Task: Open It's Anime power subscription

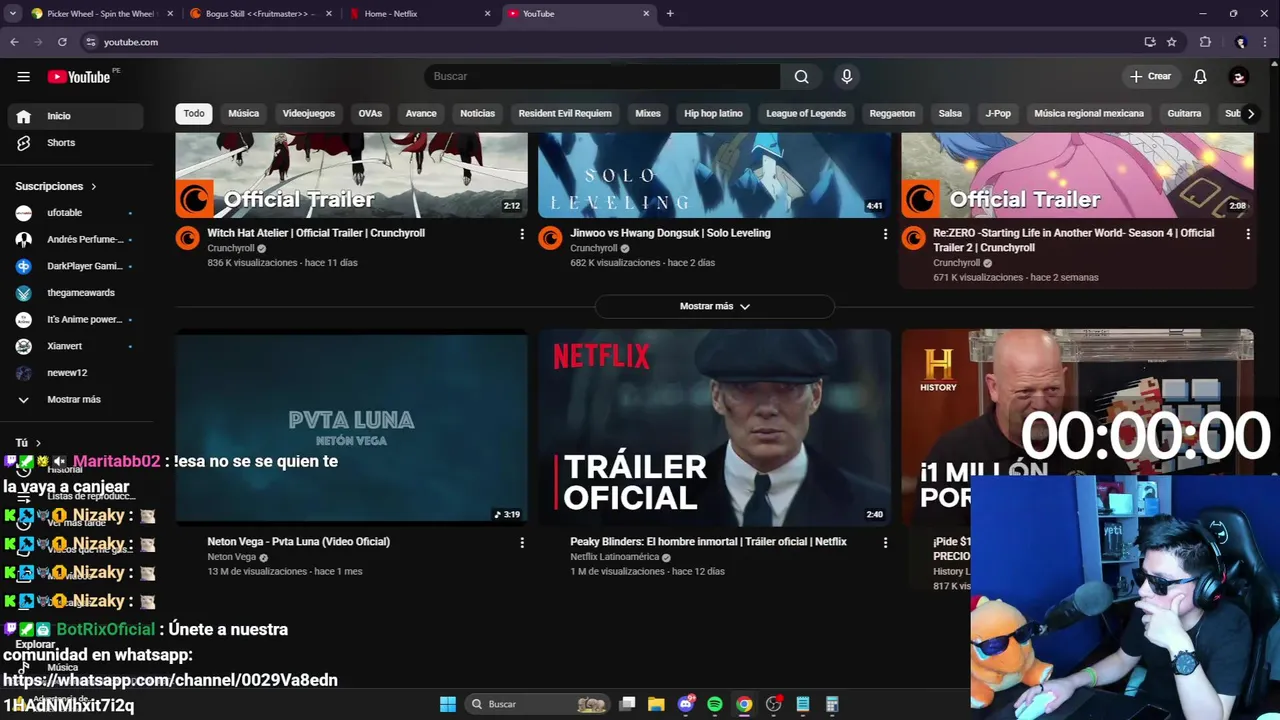Action: pyautogui.click(x=76, y=319)
